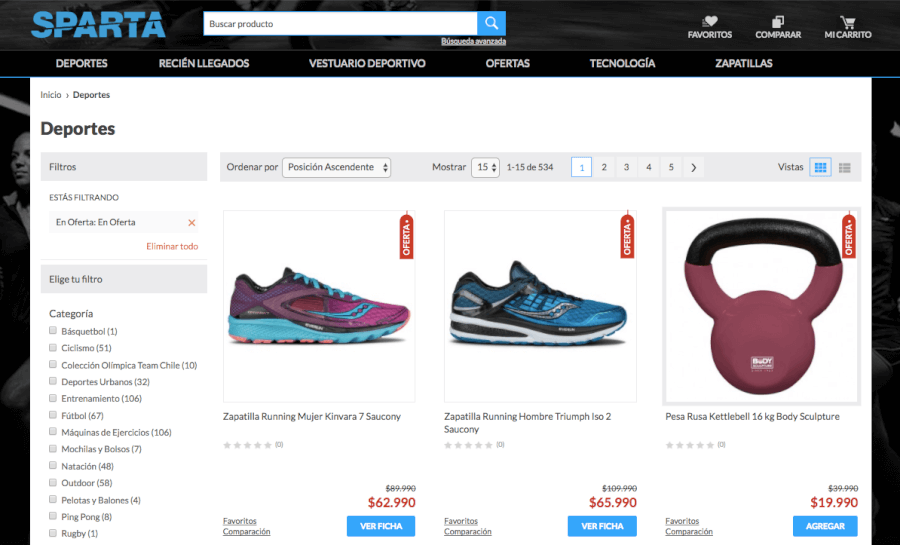
Task: Go to results page 2
Action: 604,168
